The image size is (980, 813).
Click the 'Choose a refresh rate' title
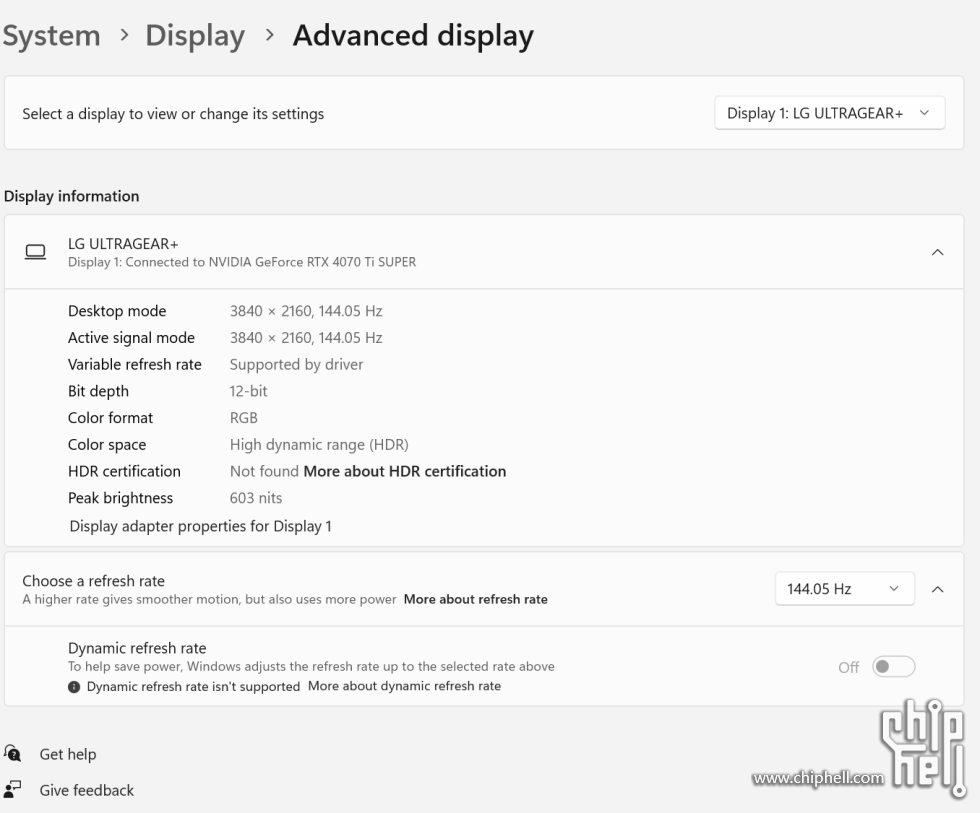[x=94, y=581]
